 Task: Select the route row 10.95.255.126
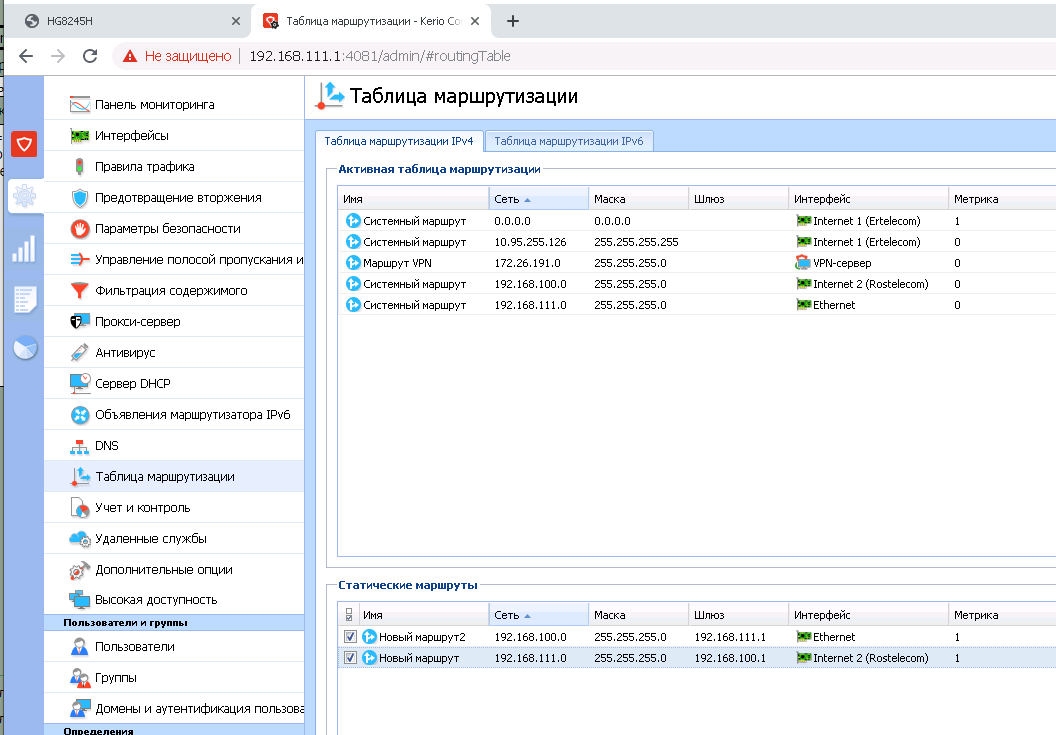pyautogui.click(x=696, y=242)
